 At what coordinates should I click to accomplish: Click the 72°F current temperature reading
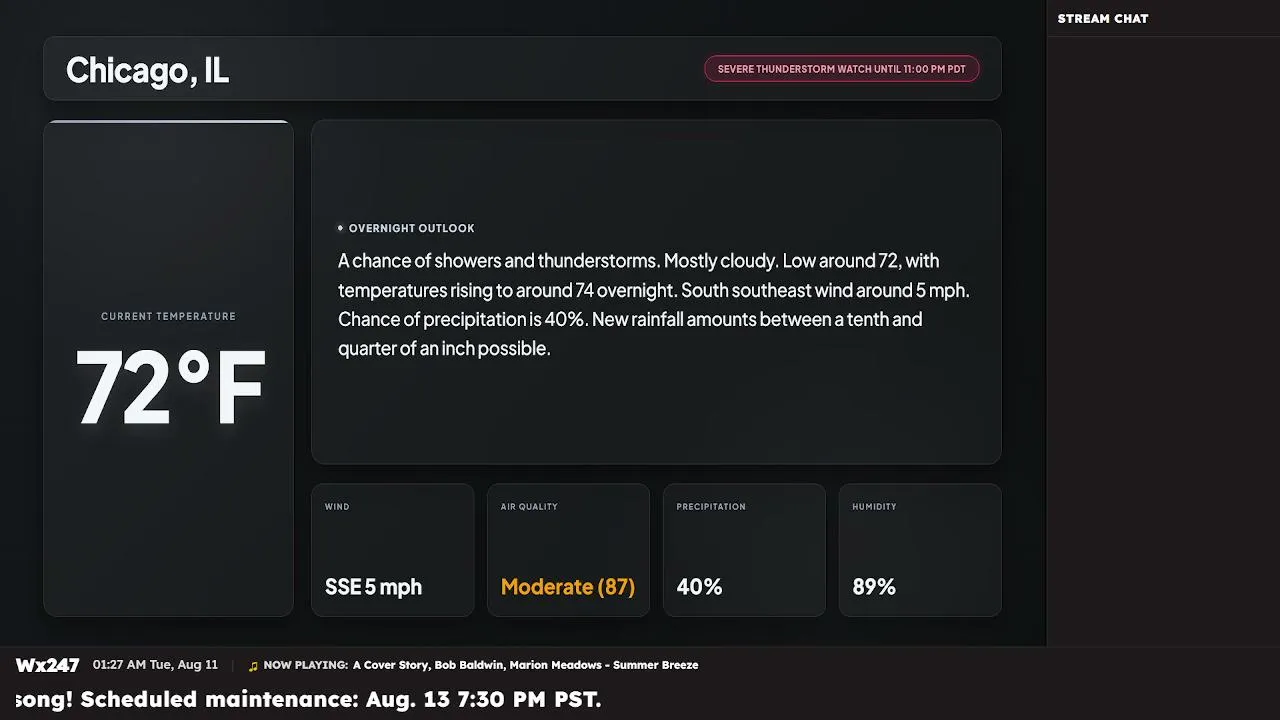click(170, 388)
